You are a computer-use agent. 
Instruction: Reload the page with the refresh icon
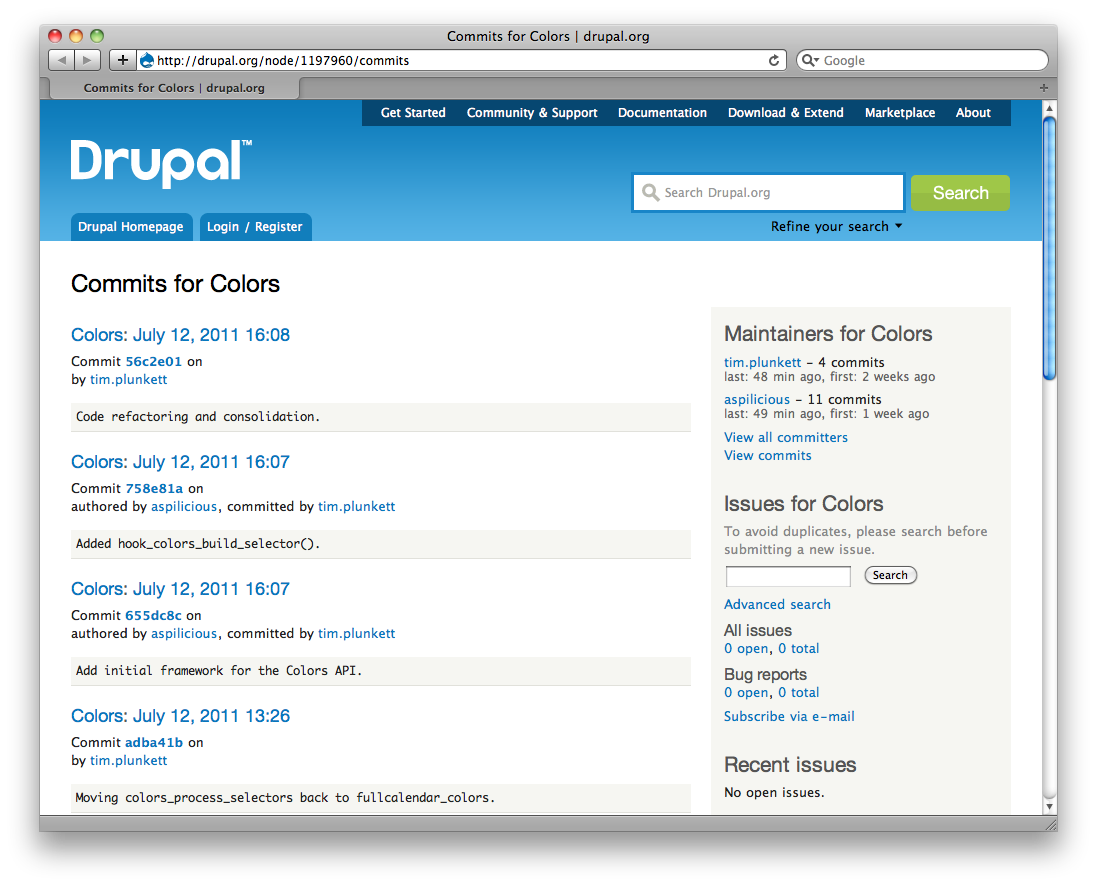[x=774, y=60]
